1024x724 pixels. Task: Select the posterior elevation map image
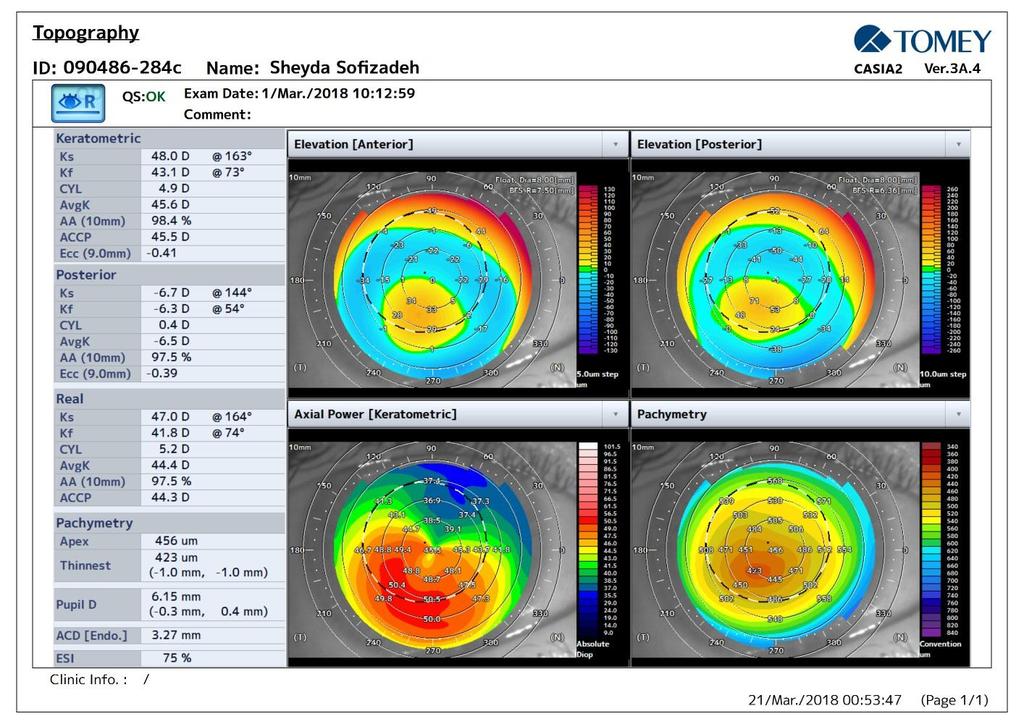[x=775, y=279]
